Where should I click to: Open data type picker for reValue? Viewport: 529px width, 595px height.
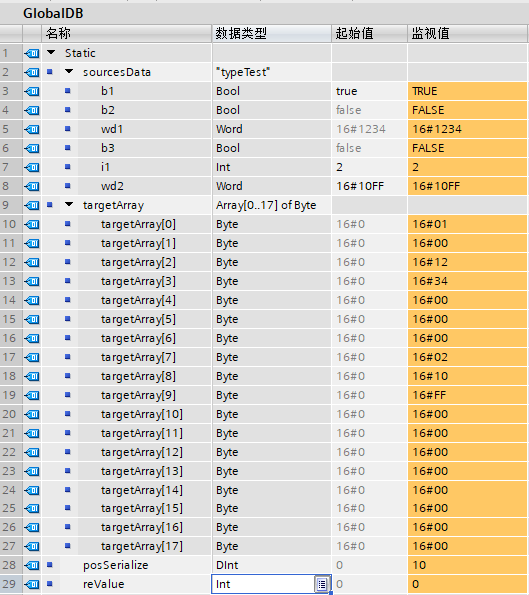322,584
